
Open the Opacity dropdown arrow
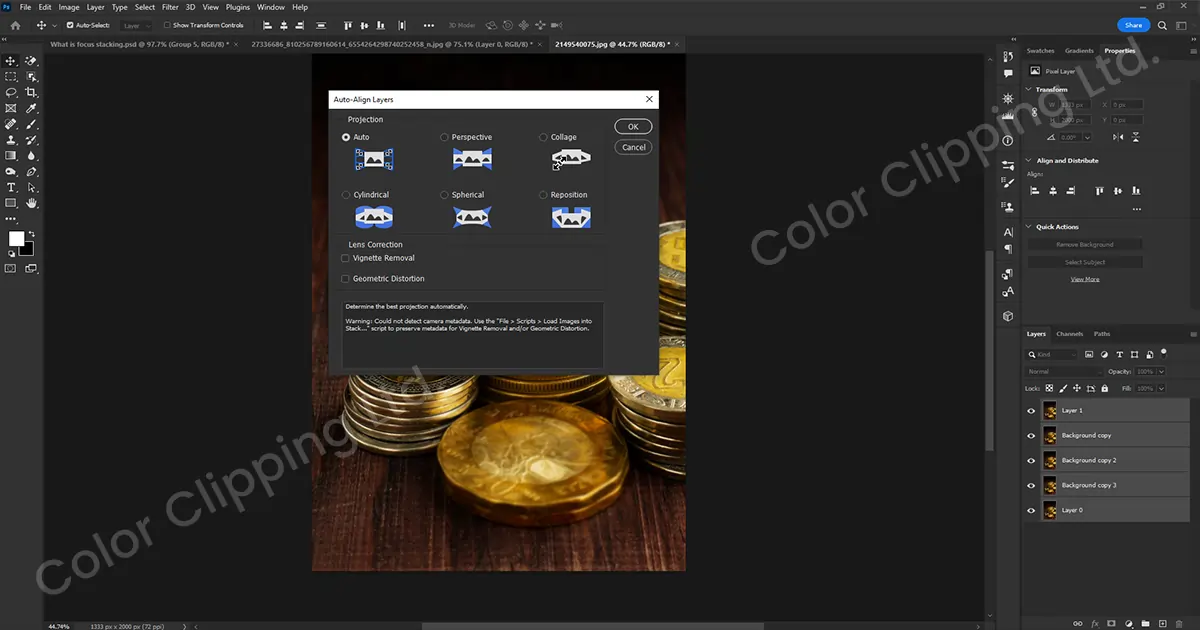click(x=1160, y=371)
